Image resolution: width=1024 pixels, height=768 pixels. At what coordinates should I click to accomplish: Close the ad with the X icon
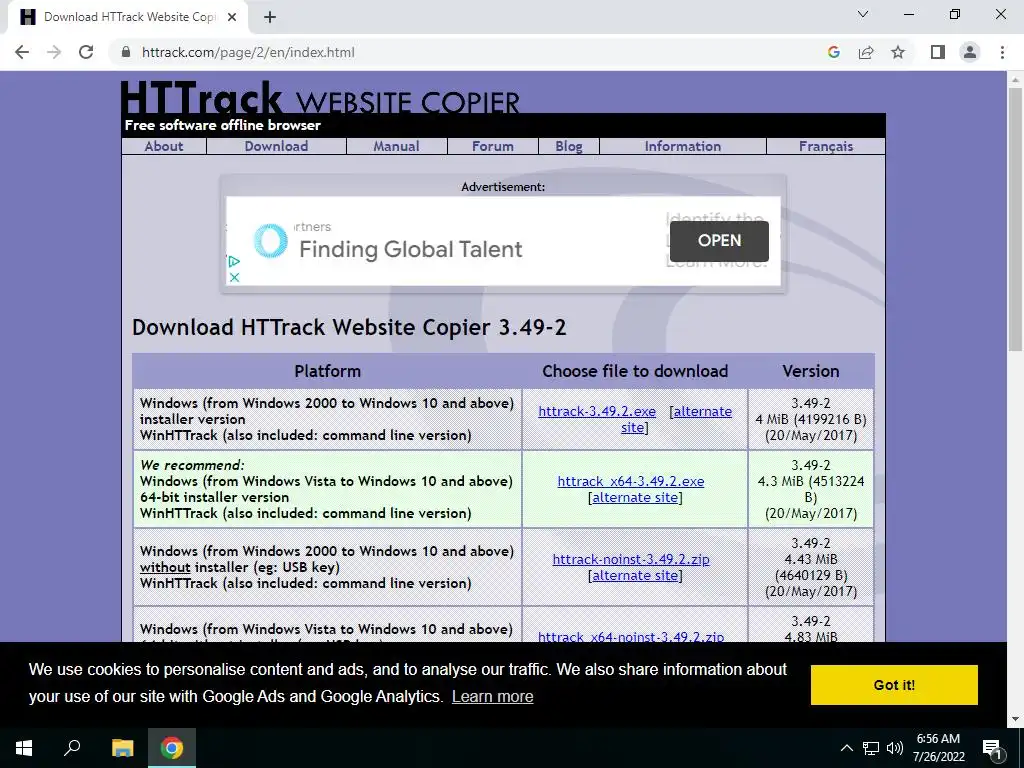234,277
